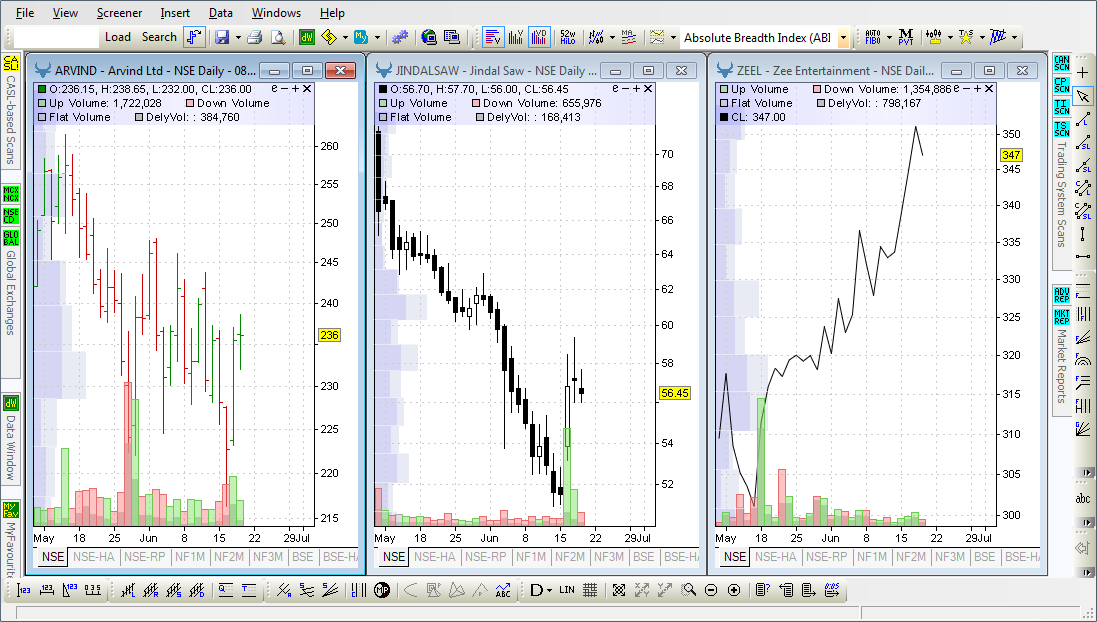Screen dimensions: 1097x622
Task: Expand the candlestick pattern icon dropdown
Action: [x=951, y=38]
